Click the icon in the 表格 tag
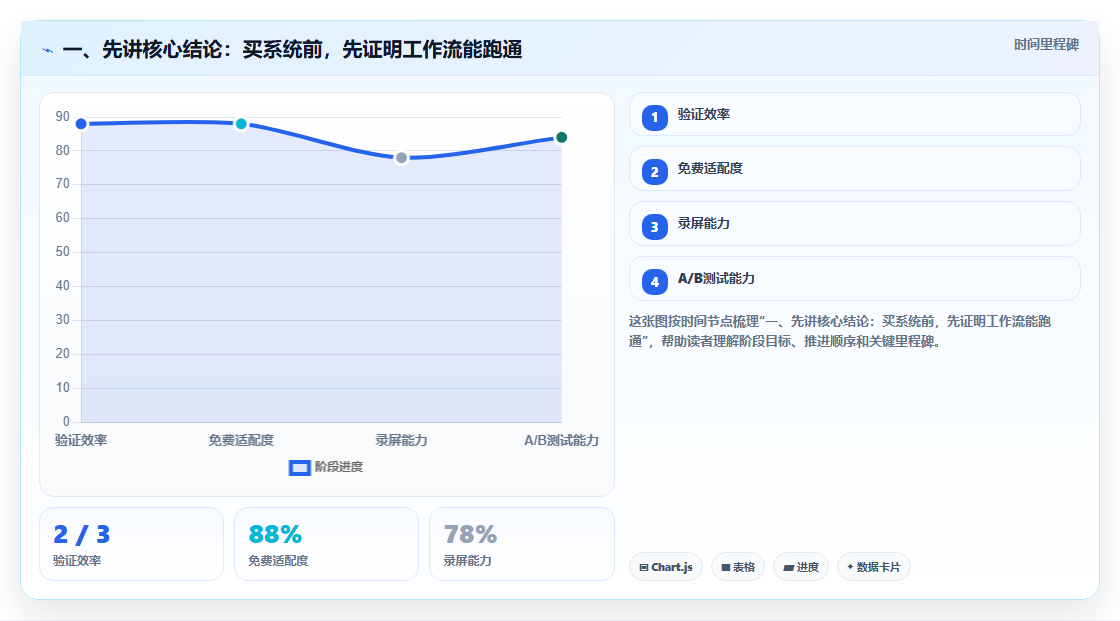The height and width of the screenshot is (621, 1120). click(x=726, y=567)
